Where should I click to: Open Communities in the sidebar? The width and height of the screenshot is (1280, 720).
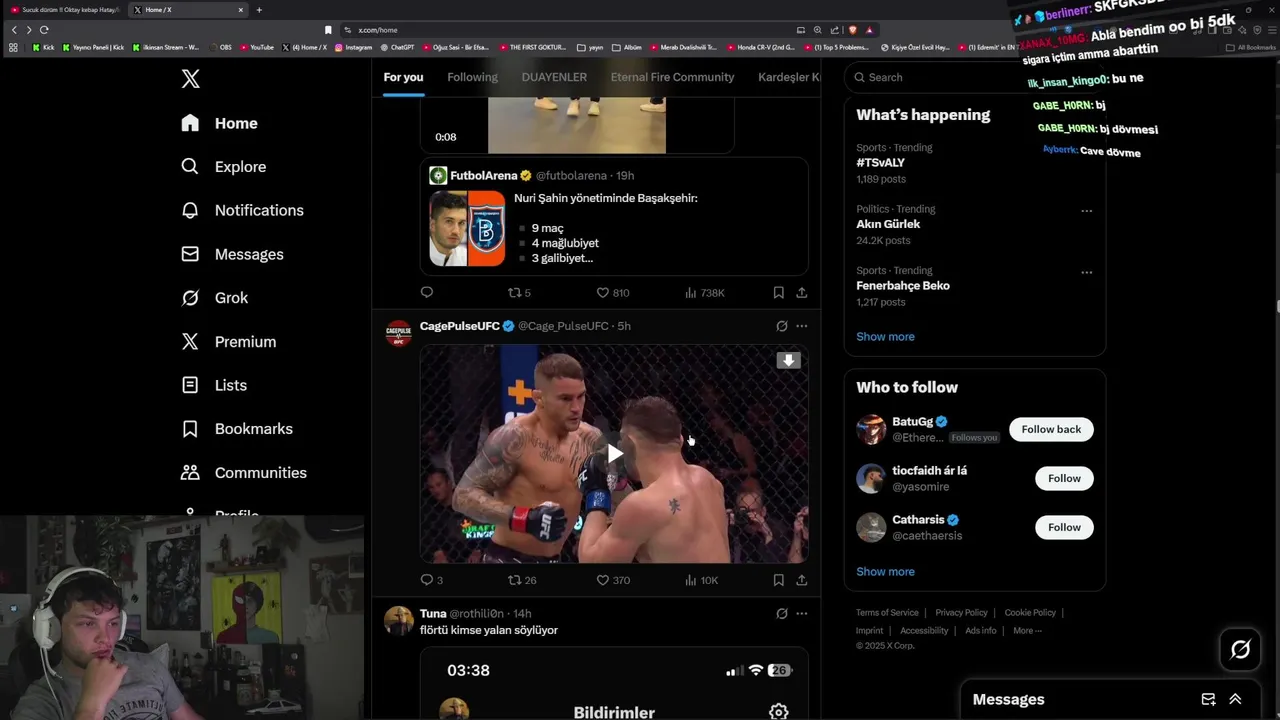click(243, 473)
